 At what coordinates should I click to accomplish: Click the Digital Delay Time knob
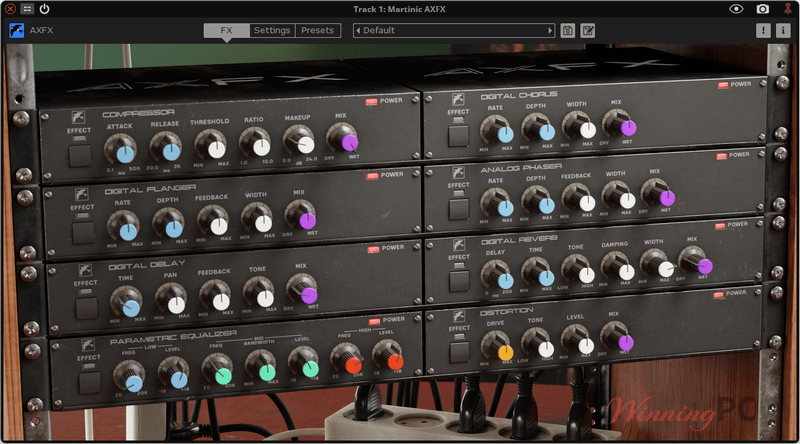(127, 302)
